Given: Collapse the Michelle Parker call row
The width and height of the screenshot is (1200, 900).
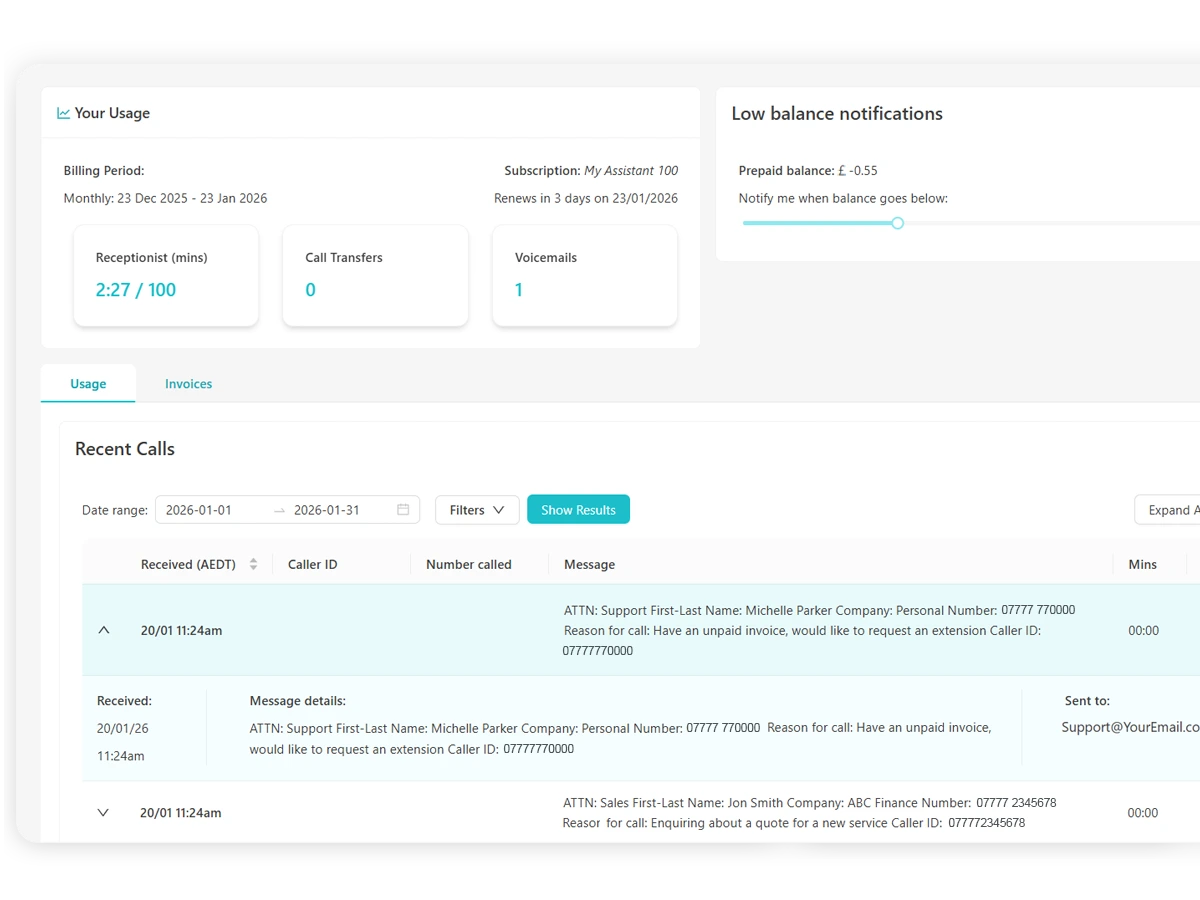Looking at the screenshot, I should click(104, 630).
